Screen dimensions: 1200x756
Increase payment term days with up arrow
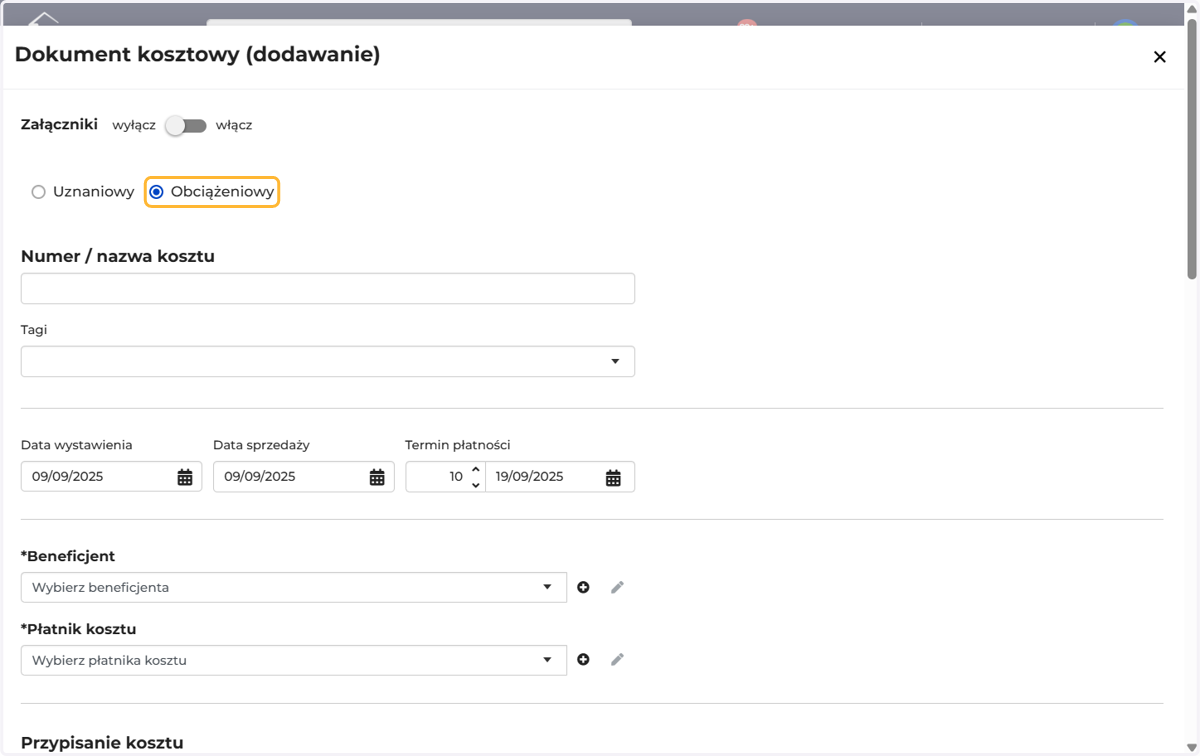pyautogui.click(x=476, y=470)
